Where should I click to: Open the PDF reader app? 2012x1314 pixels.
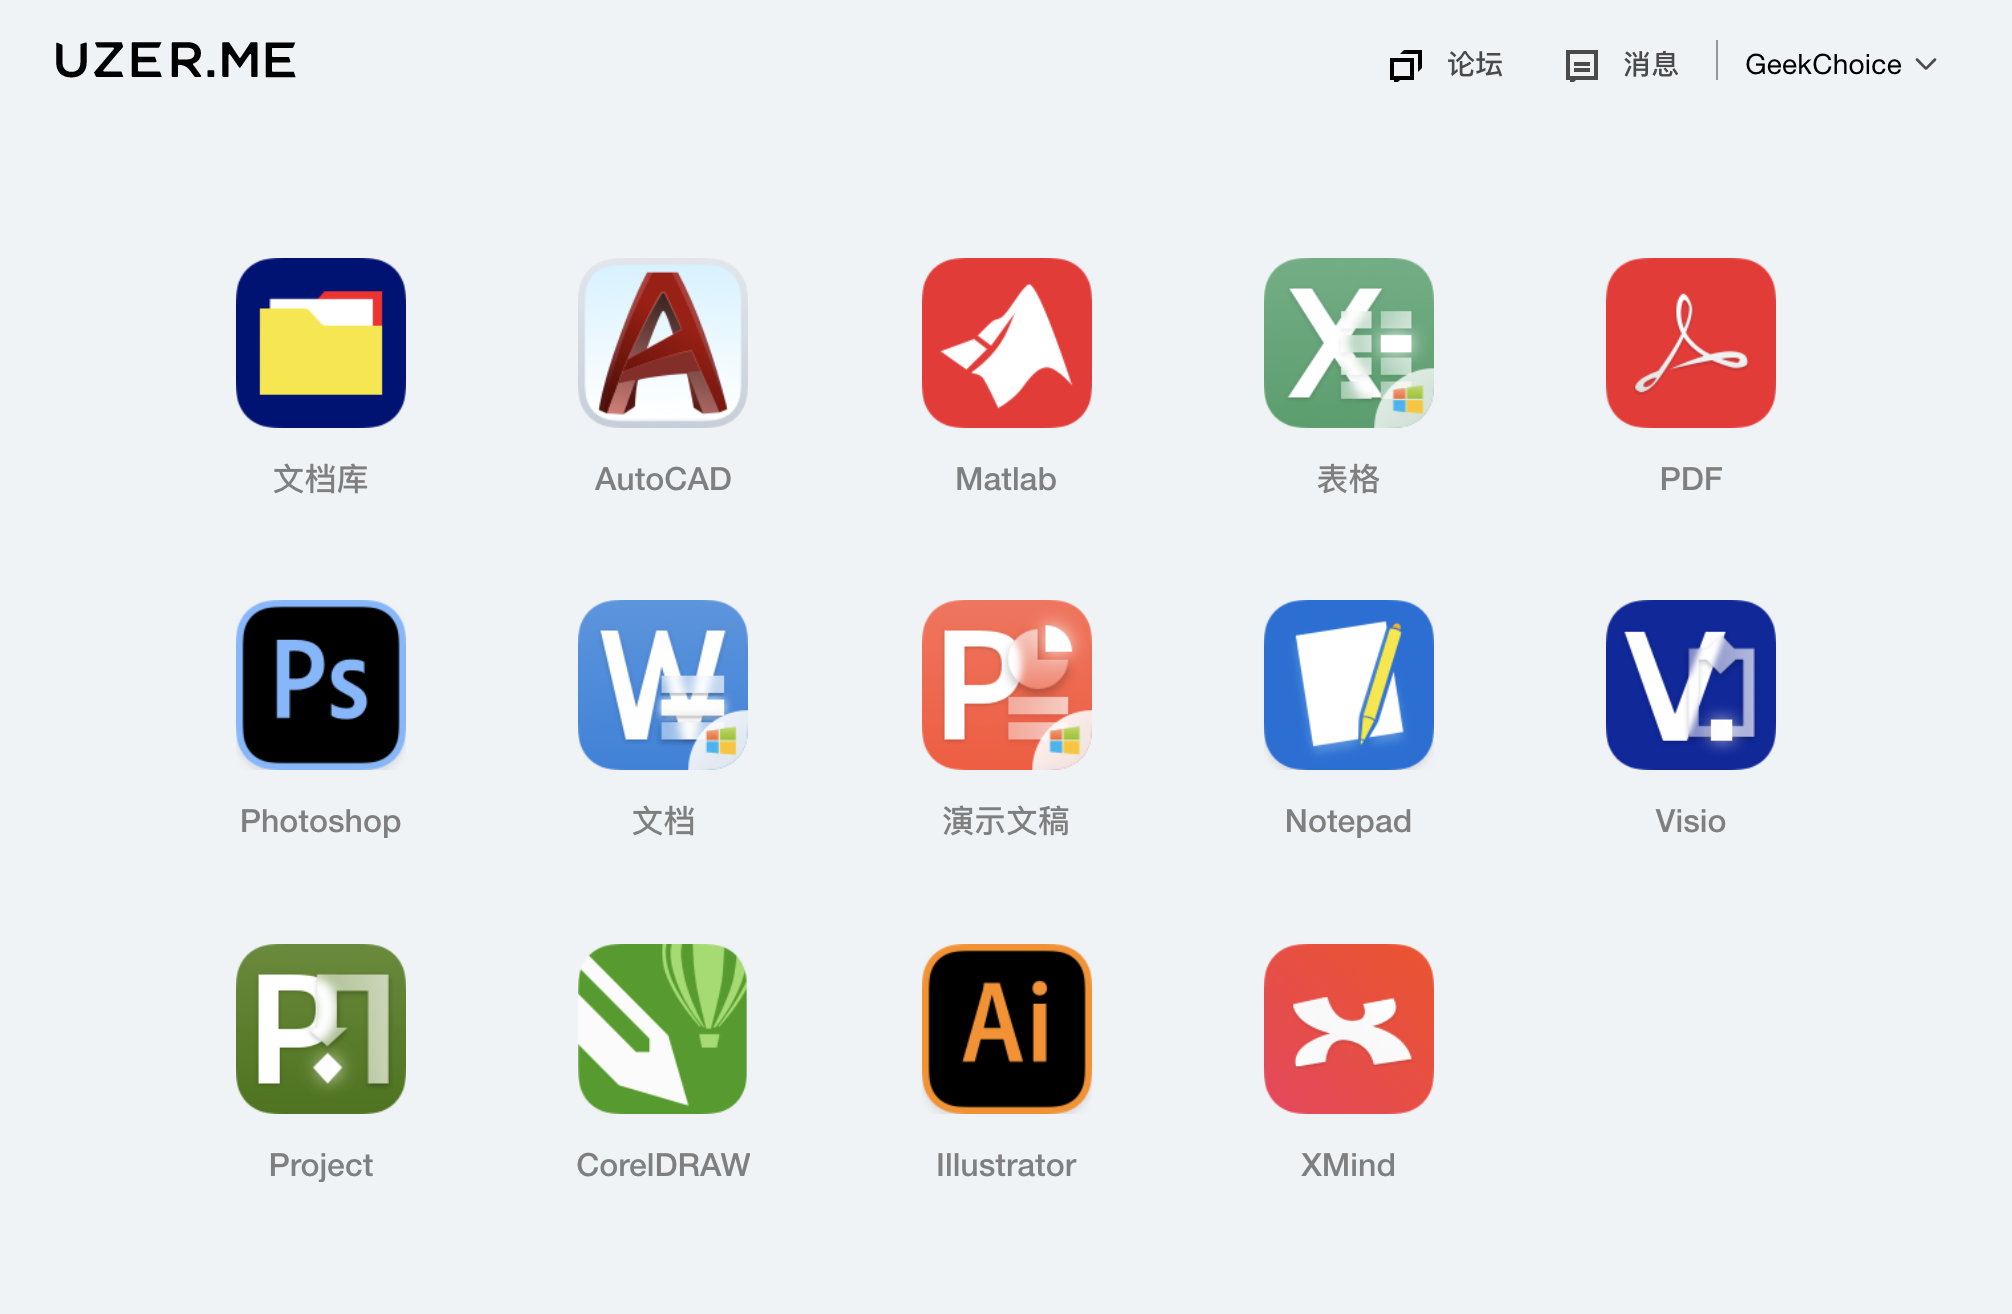click(x=1690, y=343)
